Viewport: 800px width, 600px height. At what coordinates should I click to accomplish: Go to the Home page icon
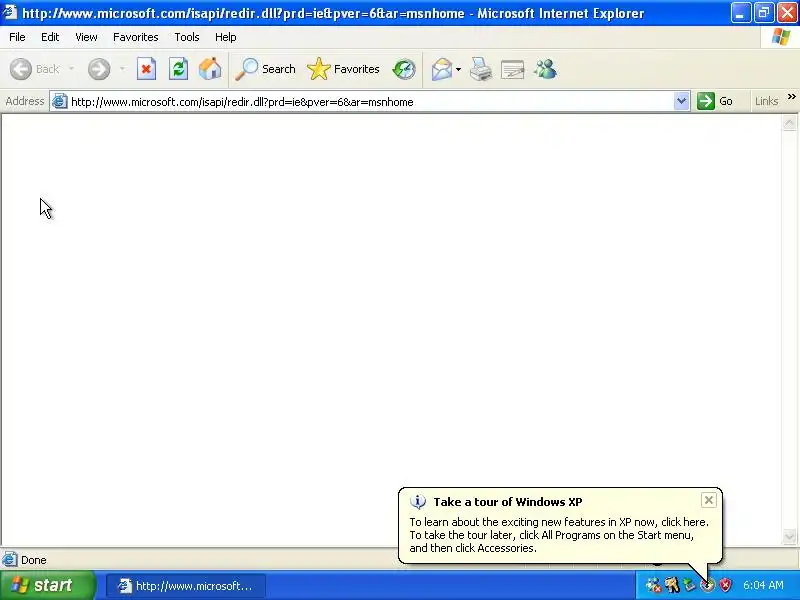click(x=210, y=69)
